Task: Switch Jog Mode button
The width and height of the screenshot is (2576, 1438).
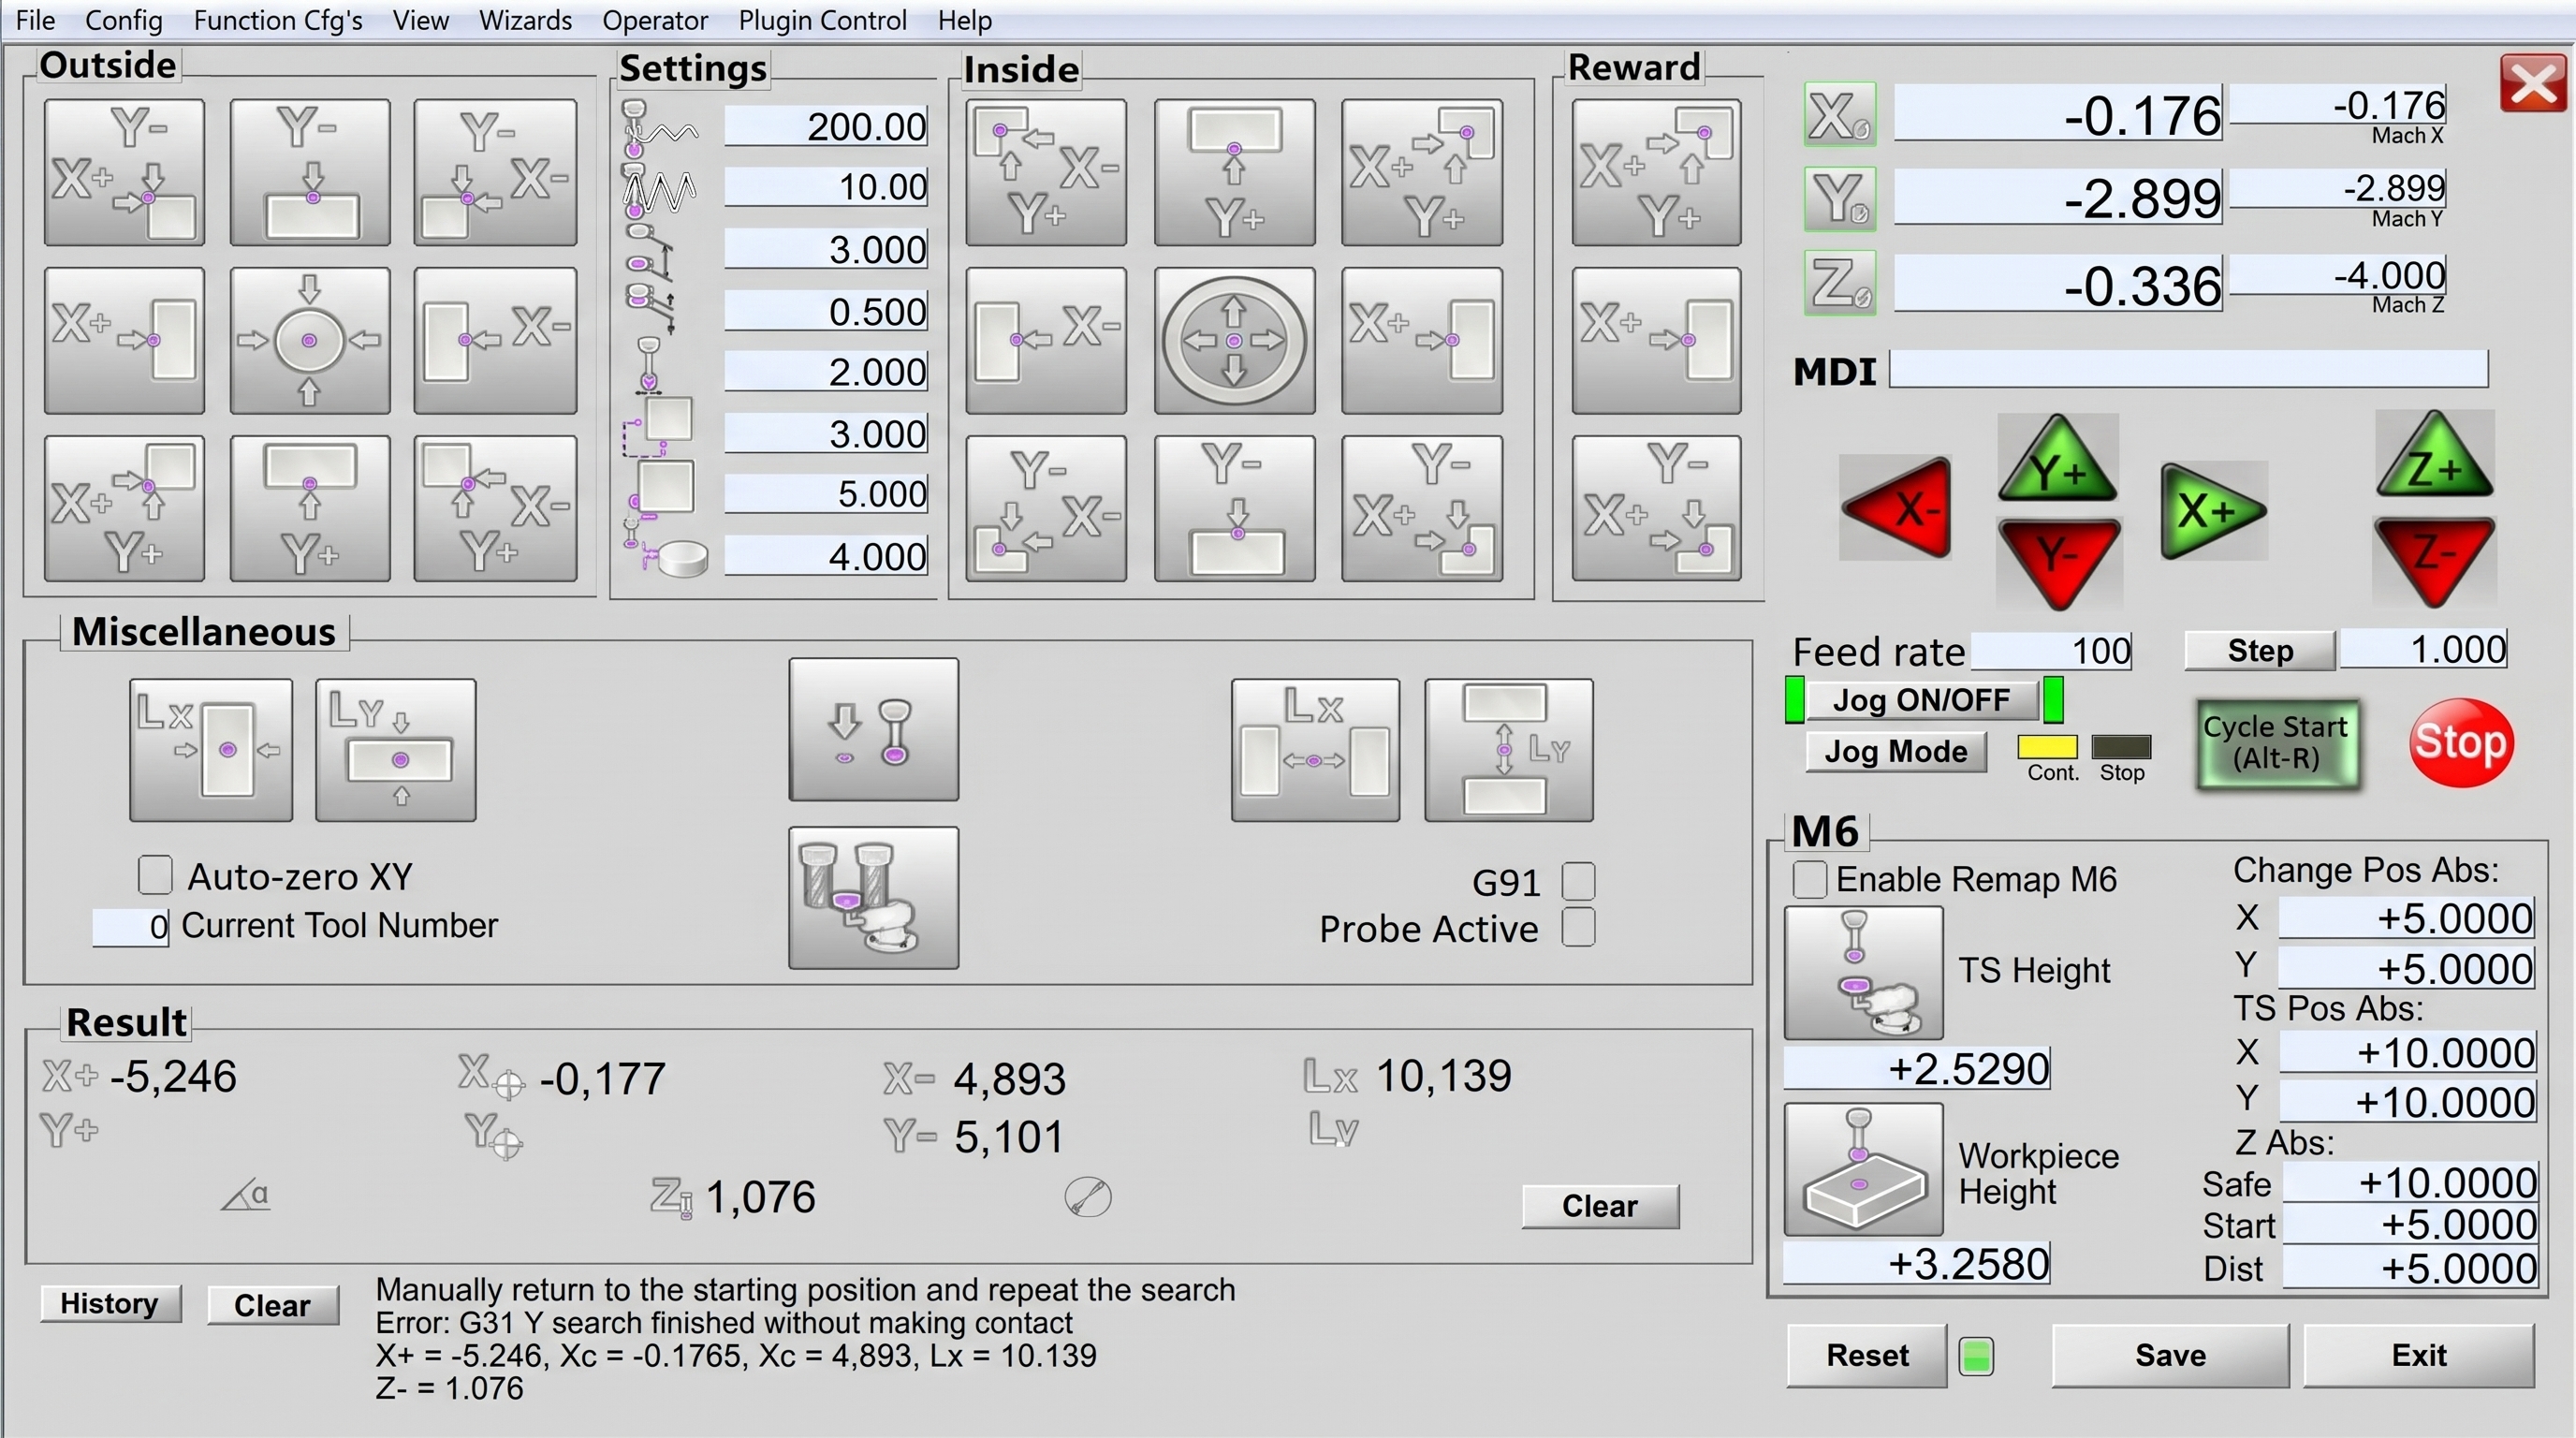Action: 1896,752
